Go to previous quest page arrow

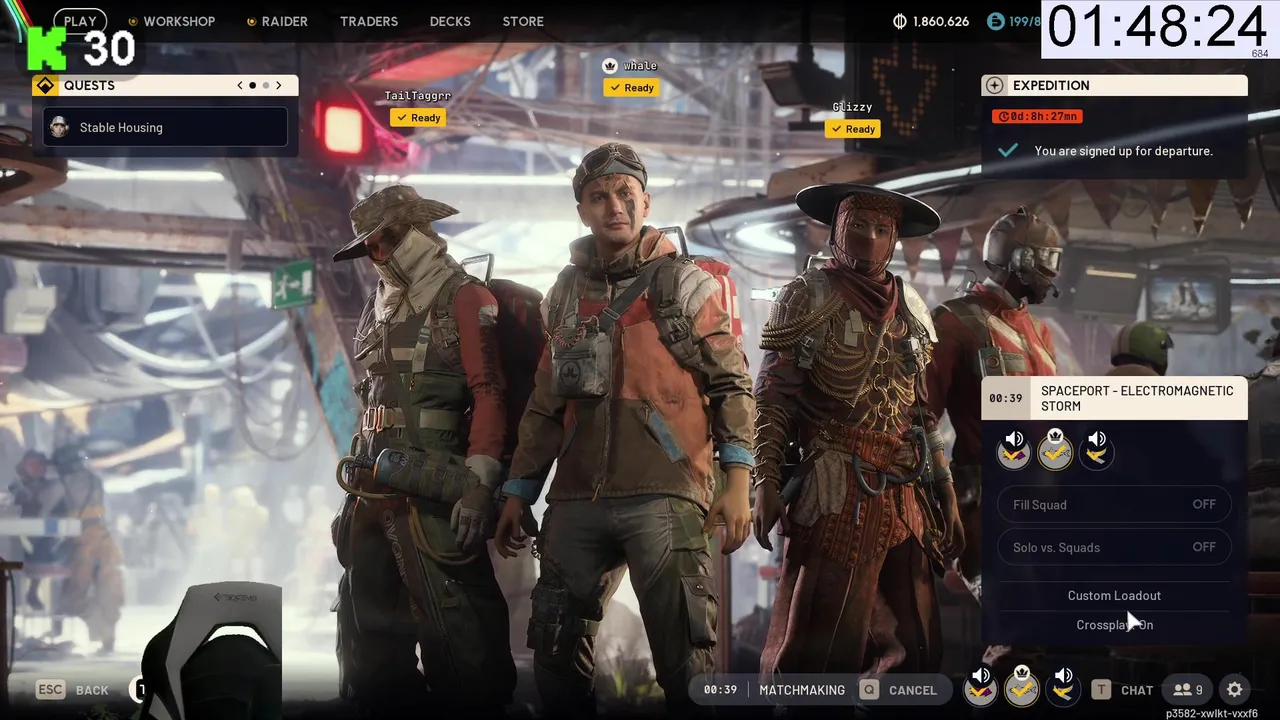click(240, 85)
